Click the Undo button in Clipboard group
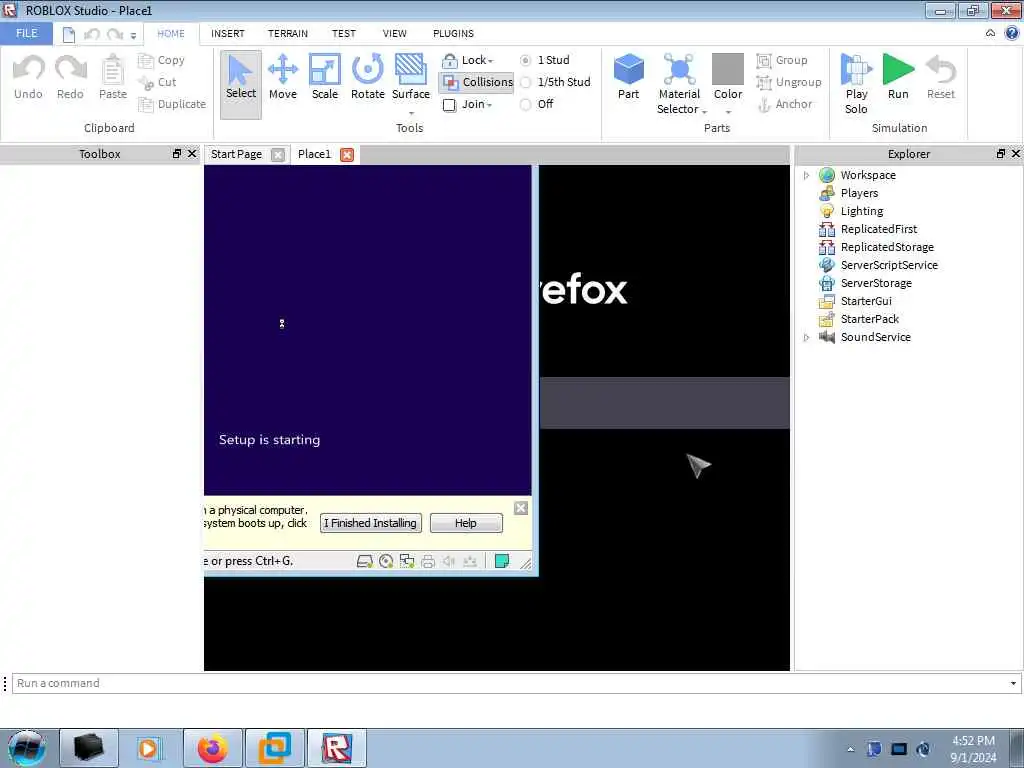The width and height of the screenshot is (1024, 768). (x=28, y=77)
